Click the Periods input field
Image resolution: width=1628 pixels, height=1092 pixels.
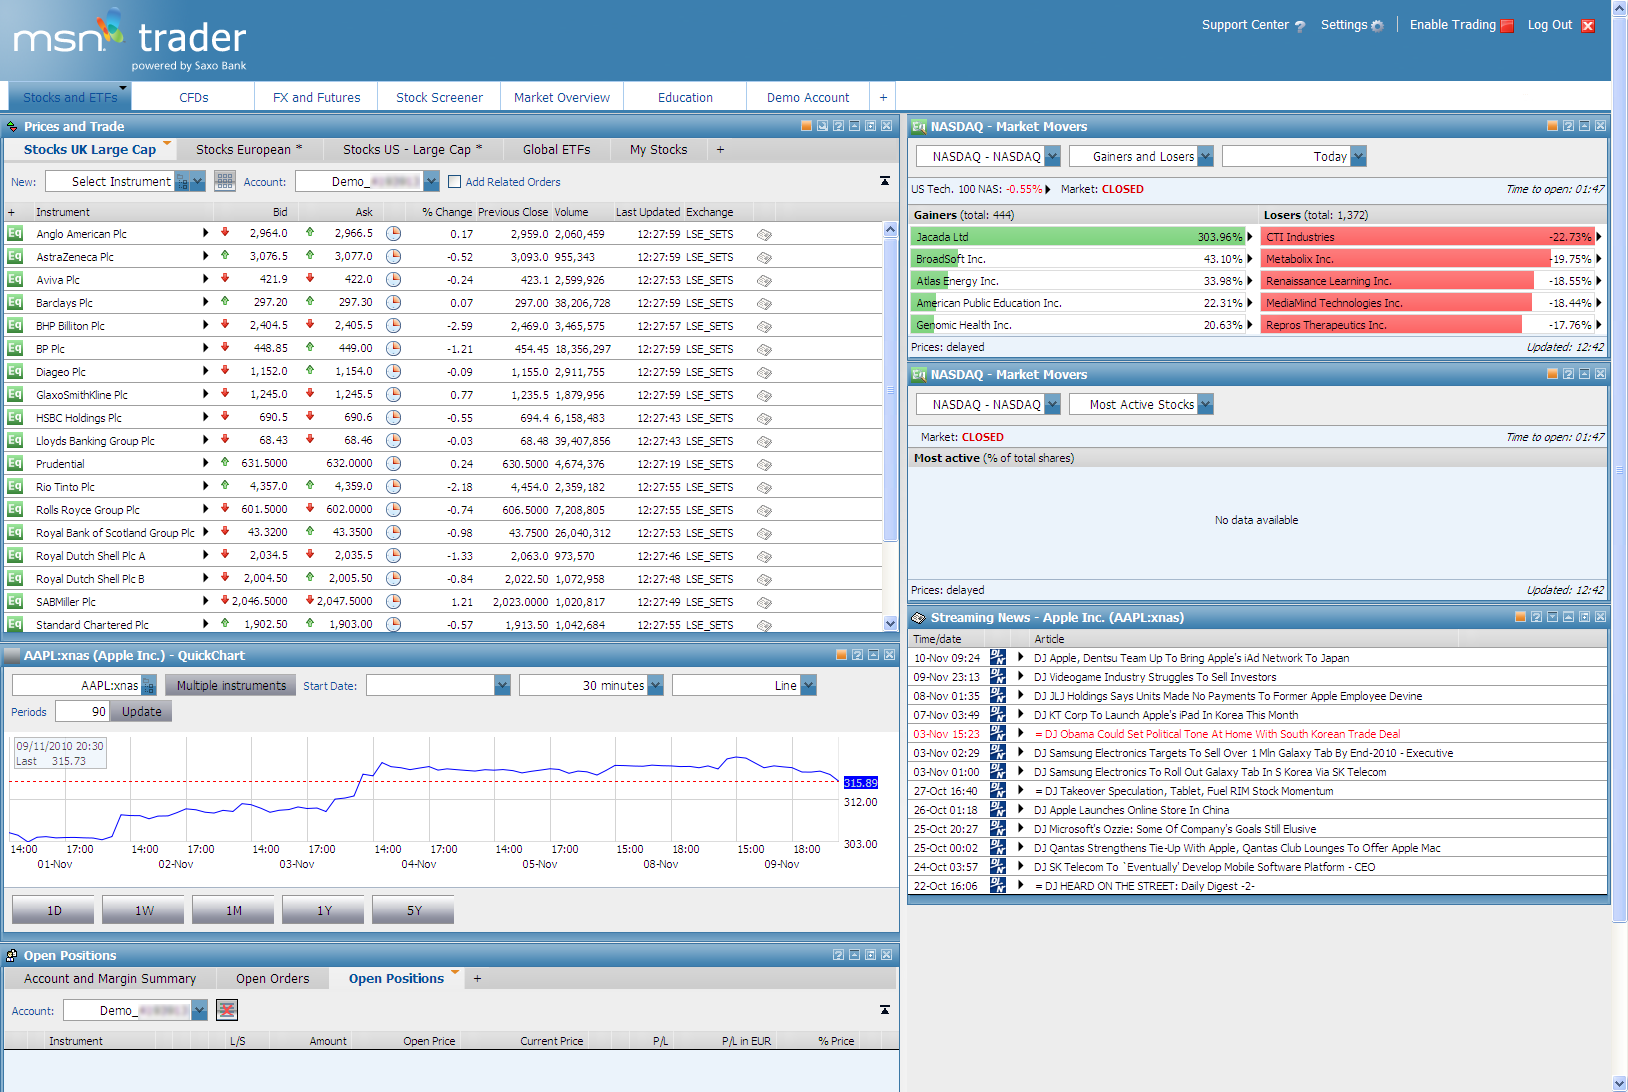pos(82,711)
